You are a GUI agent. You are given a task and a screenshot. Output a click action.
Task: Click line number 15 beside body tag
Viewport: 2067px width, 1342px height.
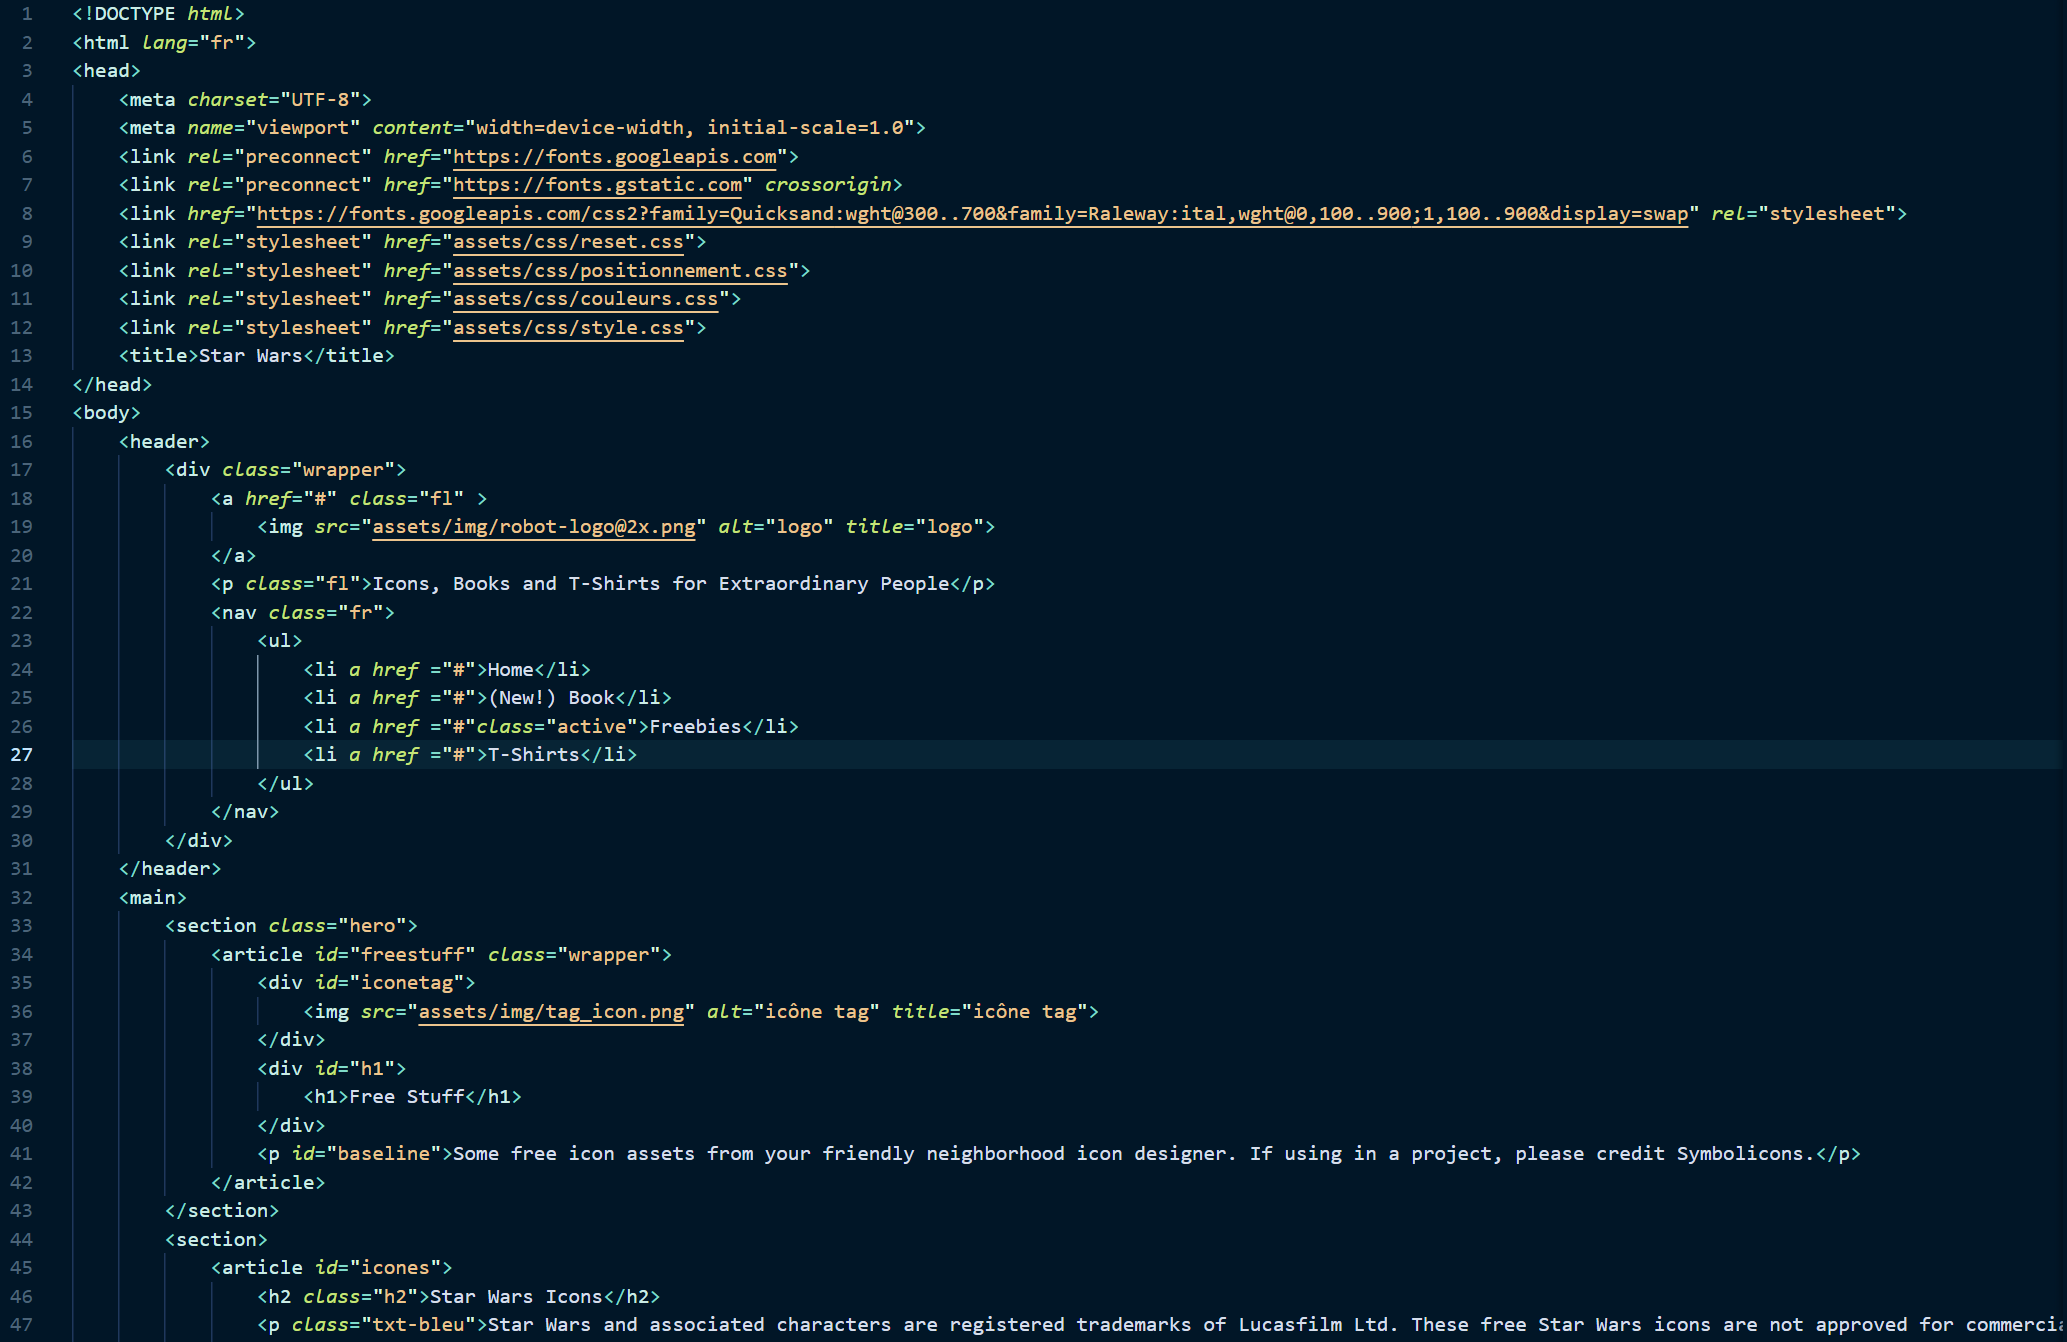[22, 413]
